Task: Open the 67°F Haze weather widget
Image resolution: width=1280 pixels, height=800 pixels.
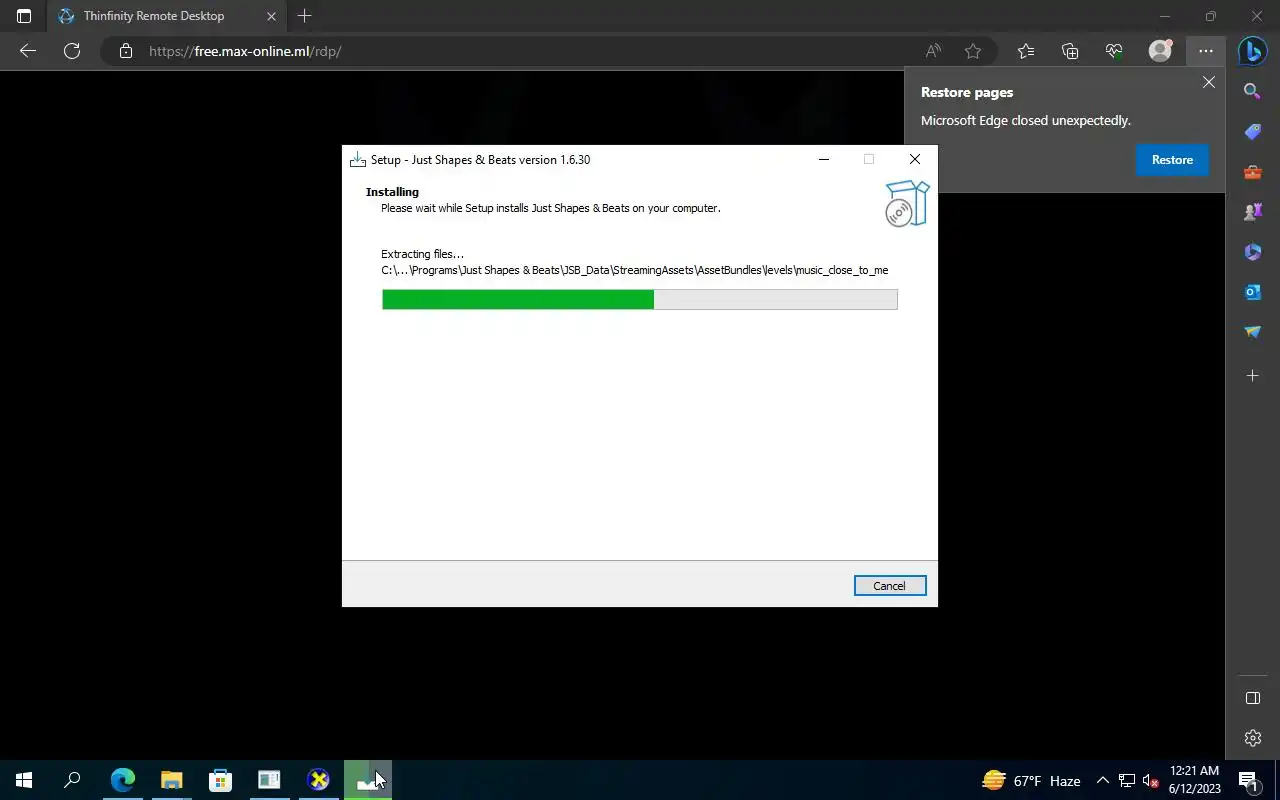Action: [1031, 781]
